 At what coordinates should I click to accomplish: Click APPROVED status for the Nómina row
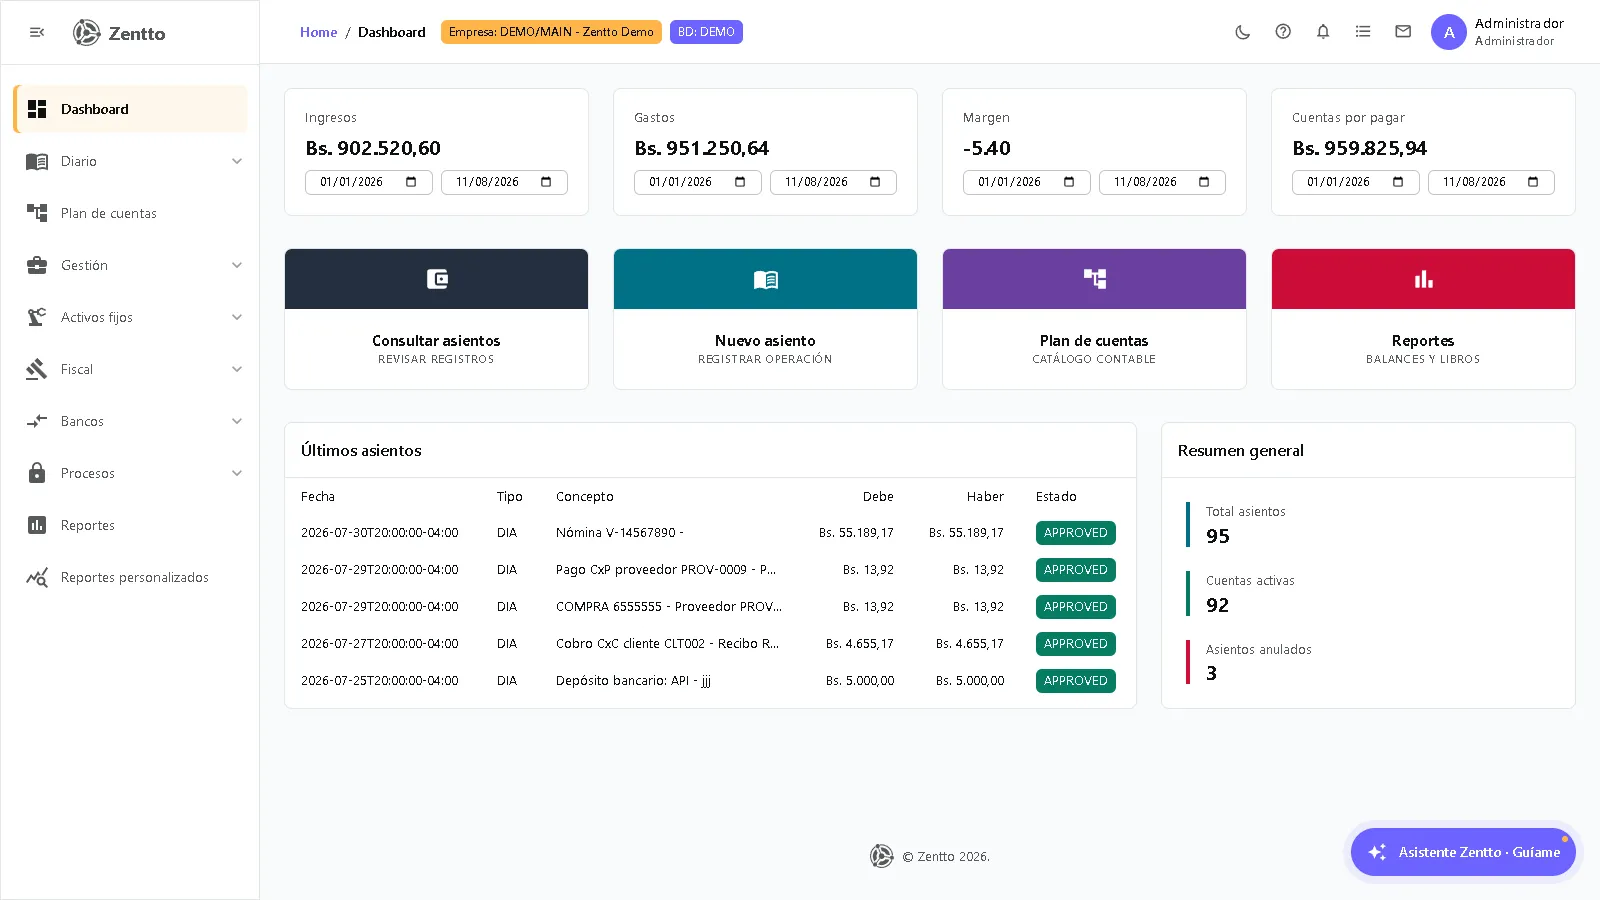pyautogui.click(x=1076, y=533)
